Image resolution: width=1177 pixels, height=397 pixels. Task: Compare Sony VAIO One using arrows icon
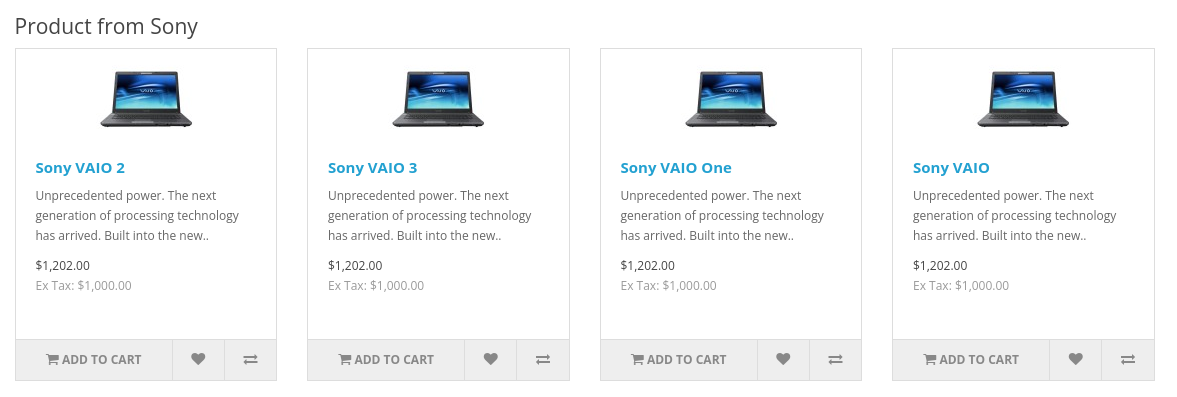tap(835, 359)
